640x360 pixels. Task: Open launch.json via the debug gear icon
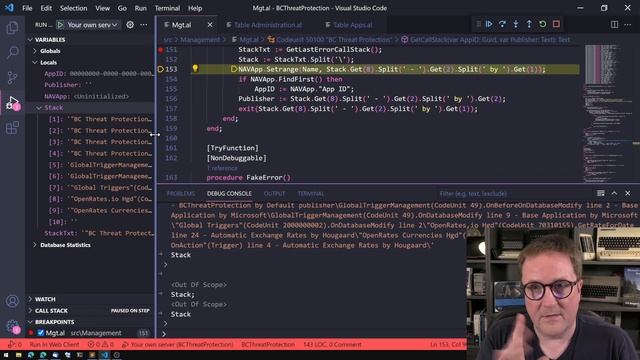click(130, 25)
